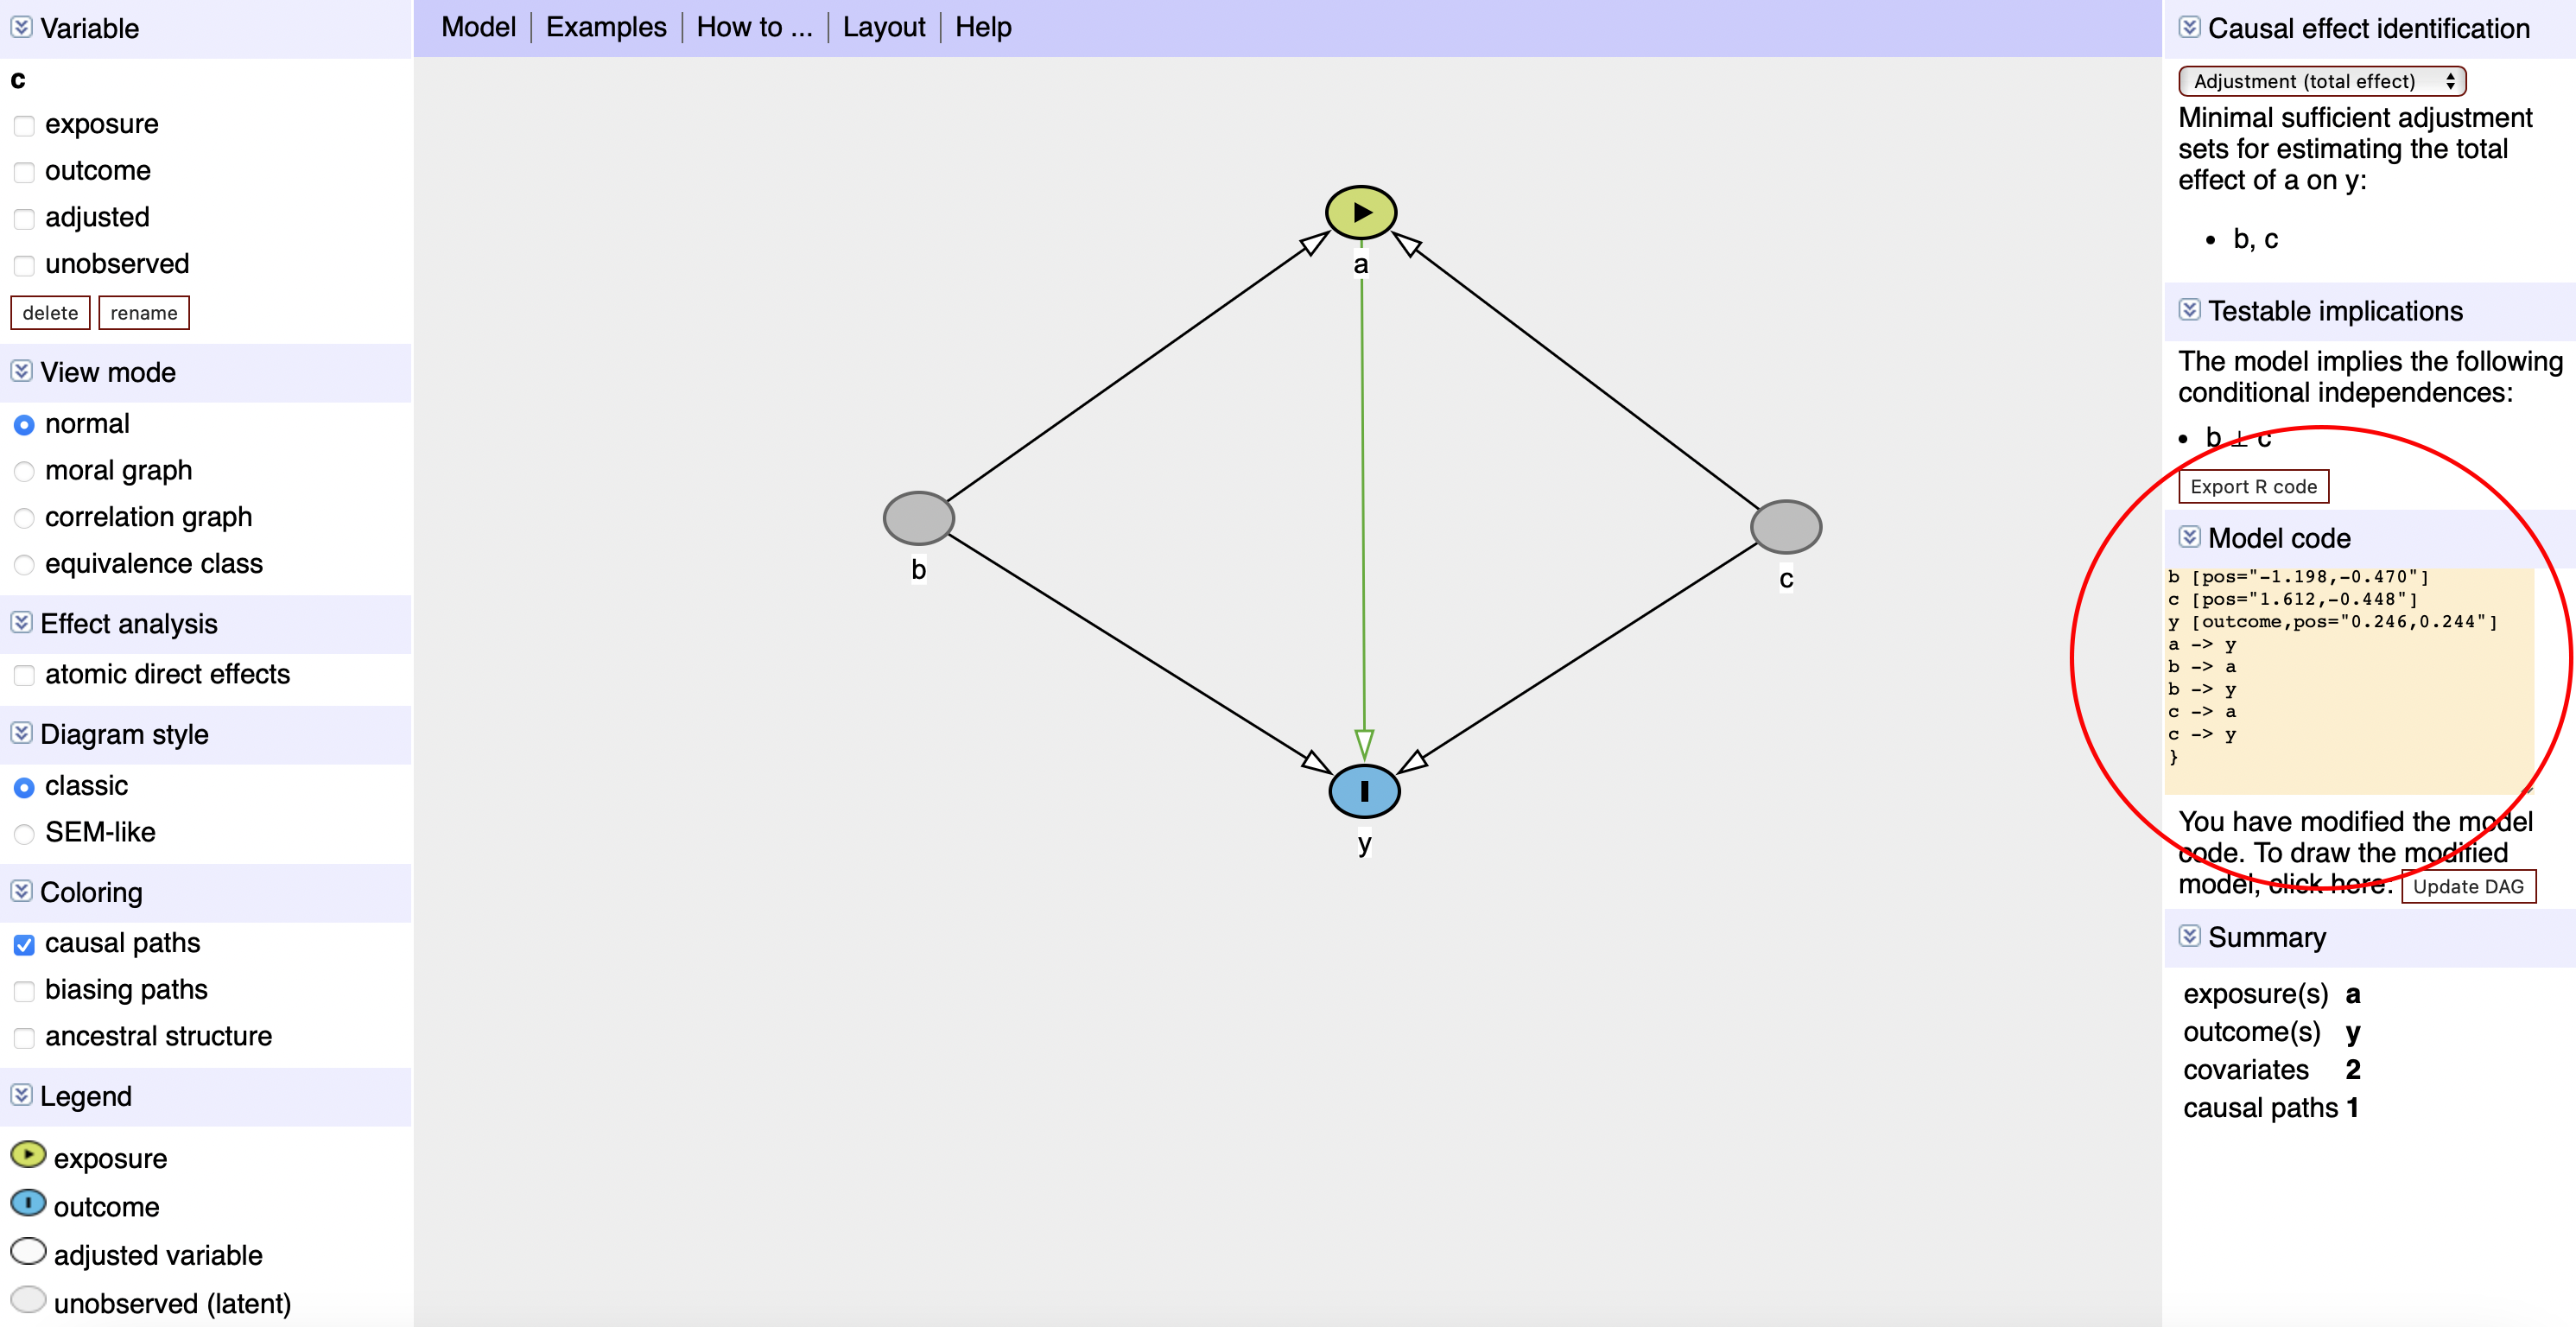Switch view mode to moral graph
This screenshot has height=1327, width=2576.
tap(24, 471)
